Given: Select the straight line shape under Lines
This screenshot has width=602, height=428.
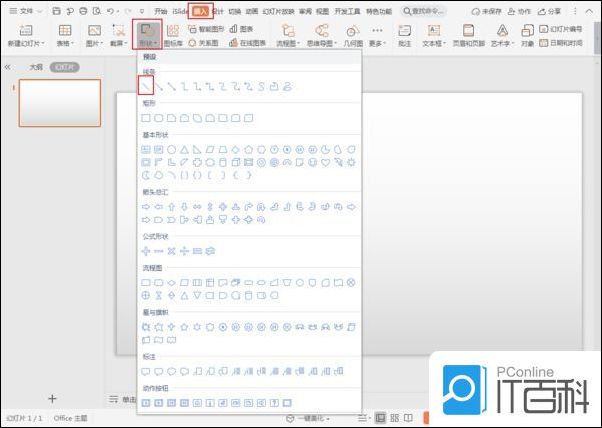Looking at the screenshot, I should [x=146, y=86].
